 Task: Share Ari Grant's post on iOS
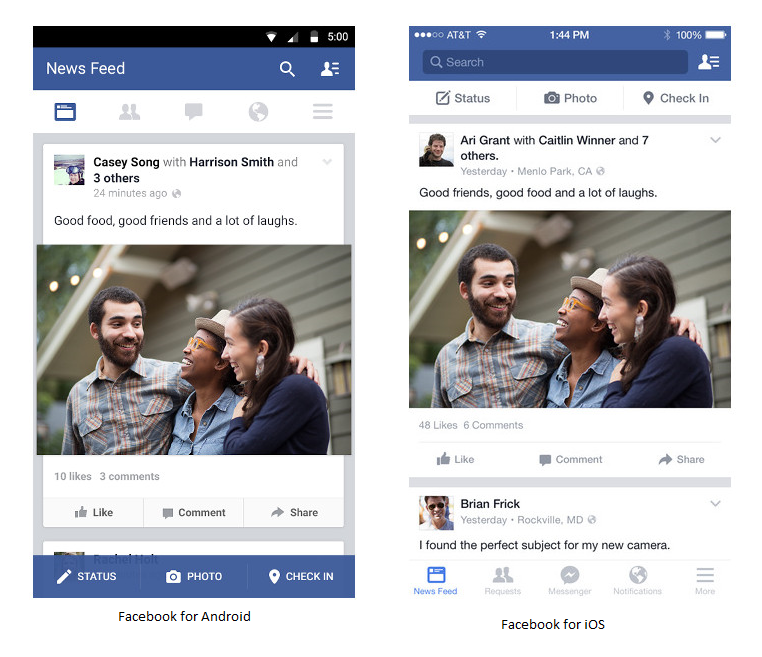(x=681, y=459)
